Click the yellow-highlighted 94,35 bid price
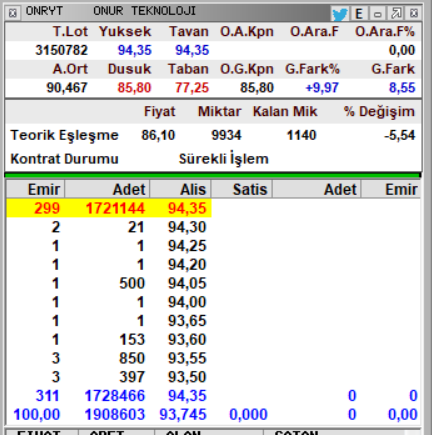 coord(187,208)
